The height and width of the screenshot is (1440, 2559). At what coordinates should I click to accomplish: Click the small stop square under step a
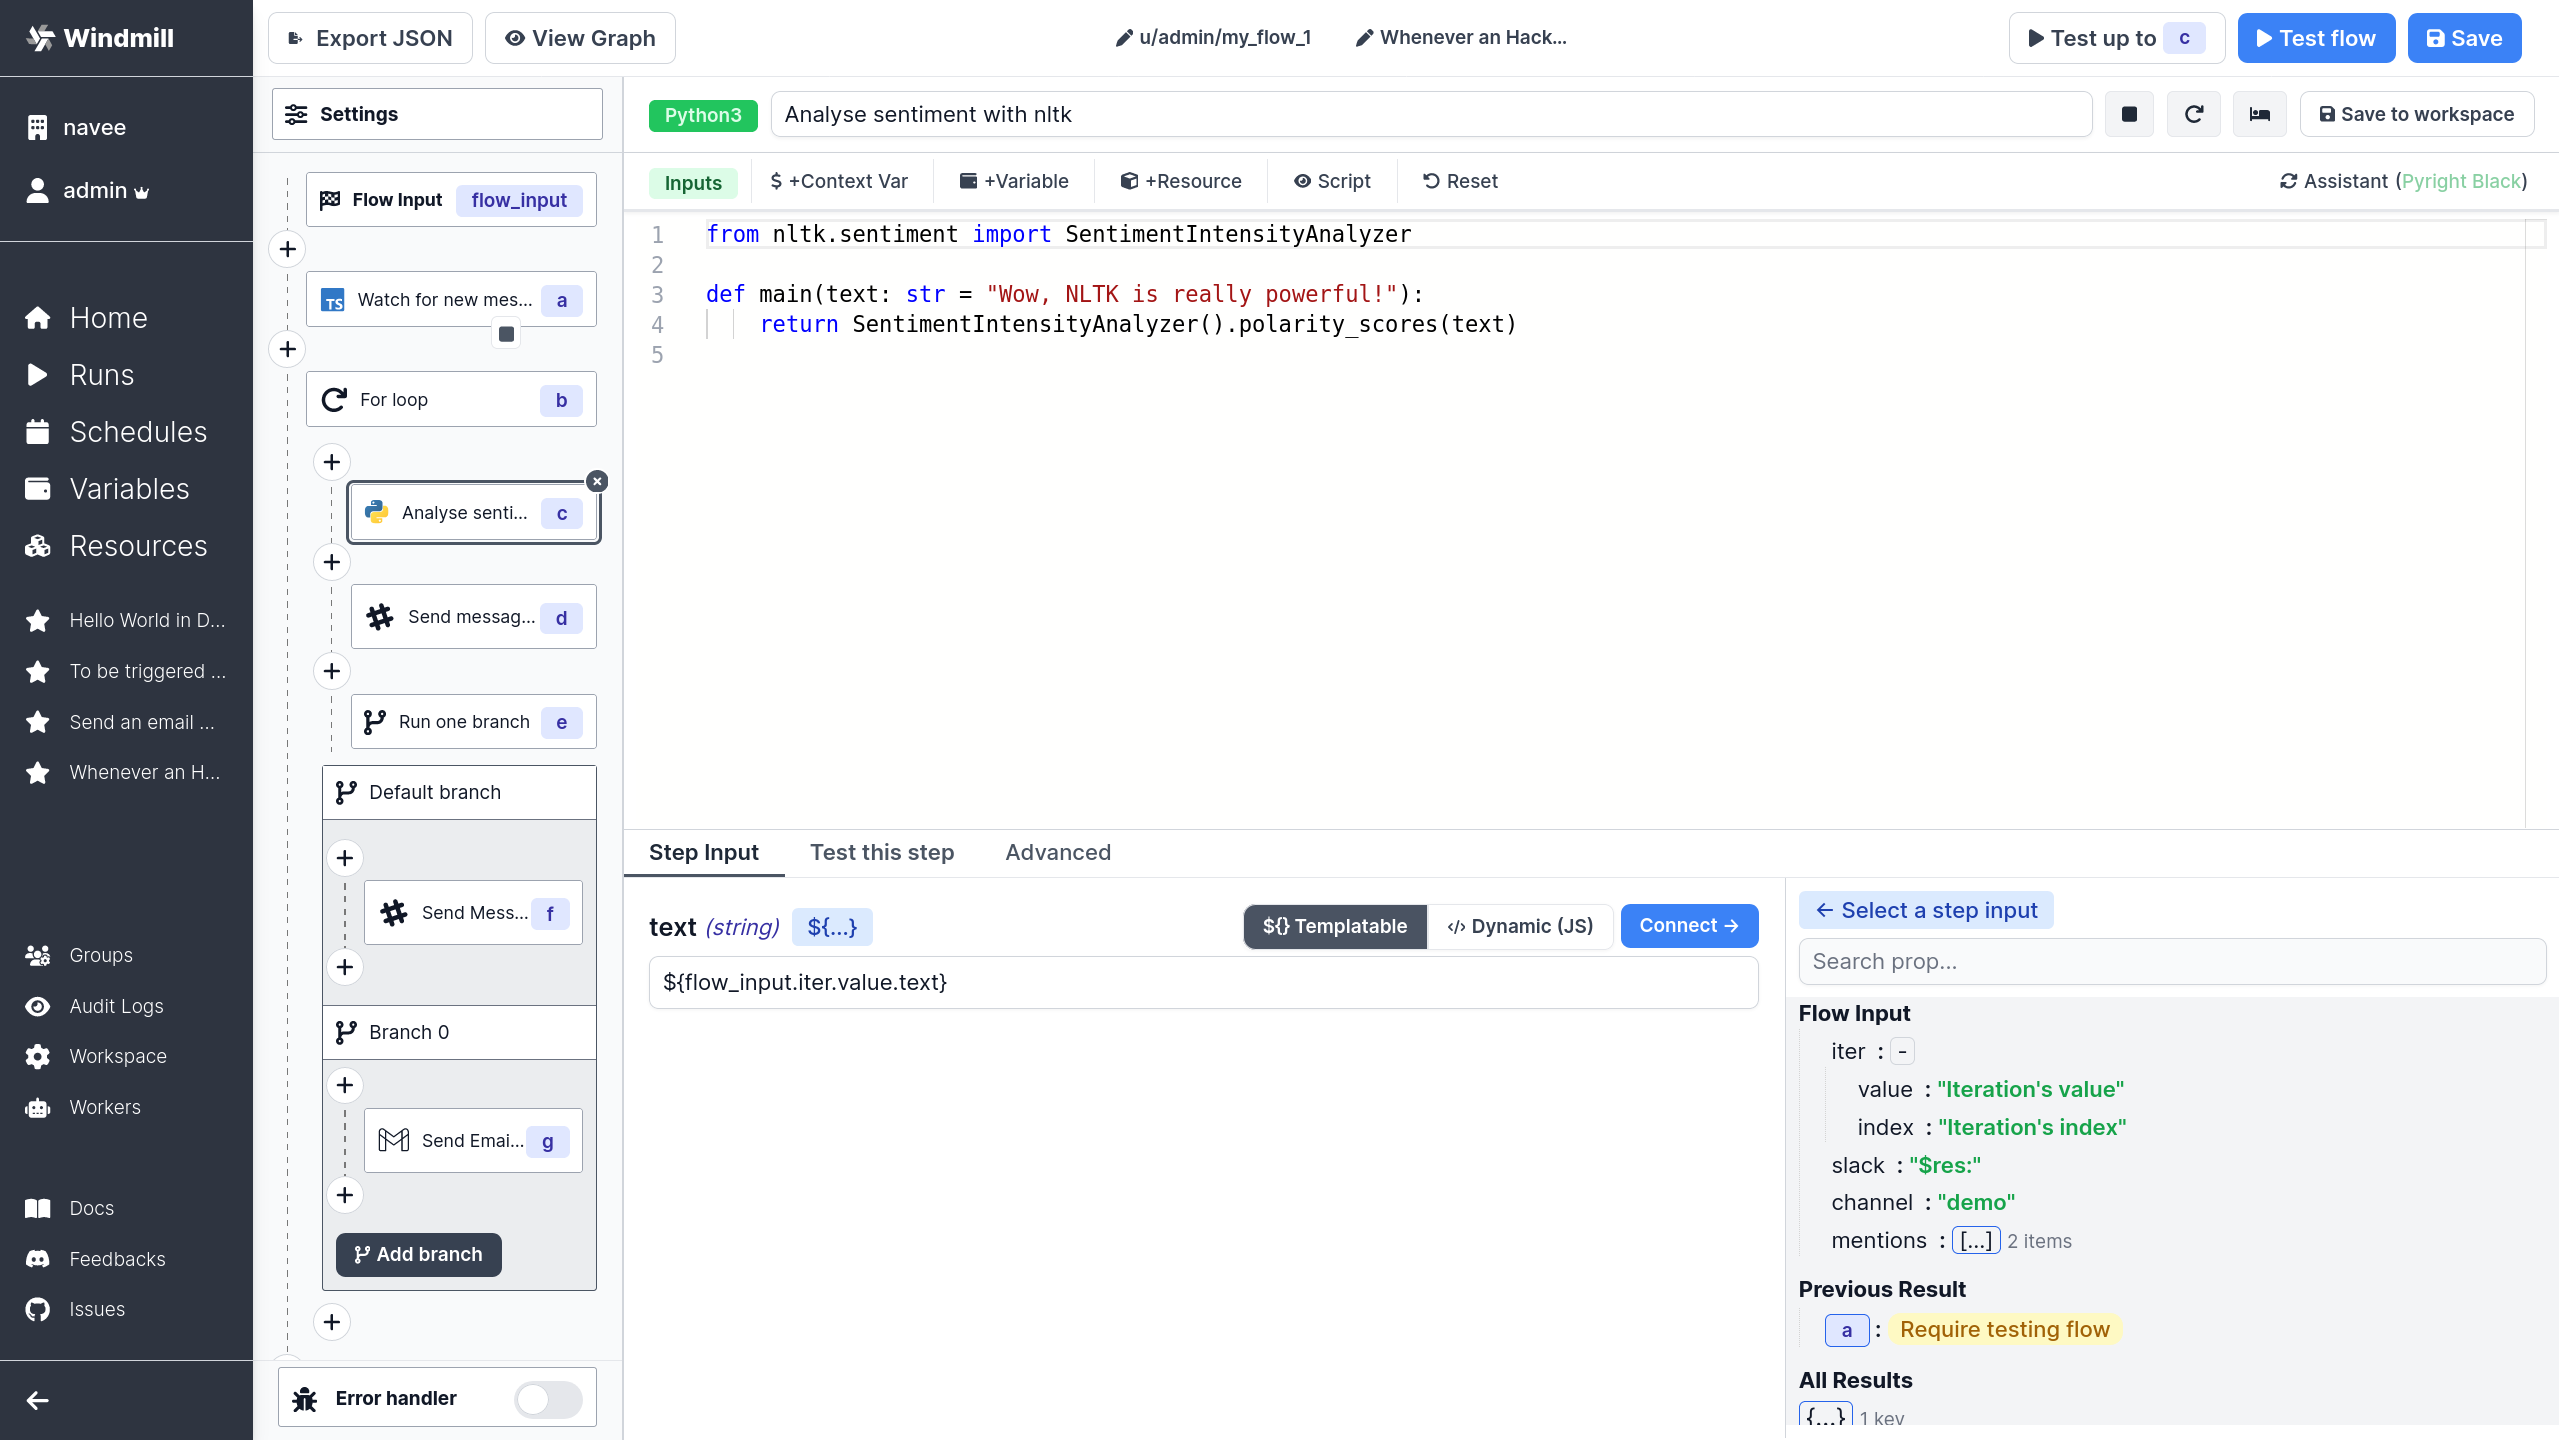(x=506, y=334)
